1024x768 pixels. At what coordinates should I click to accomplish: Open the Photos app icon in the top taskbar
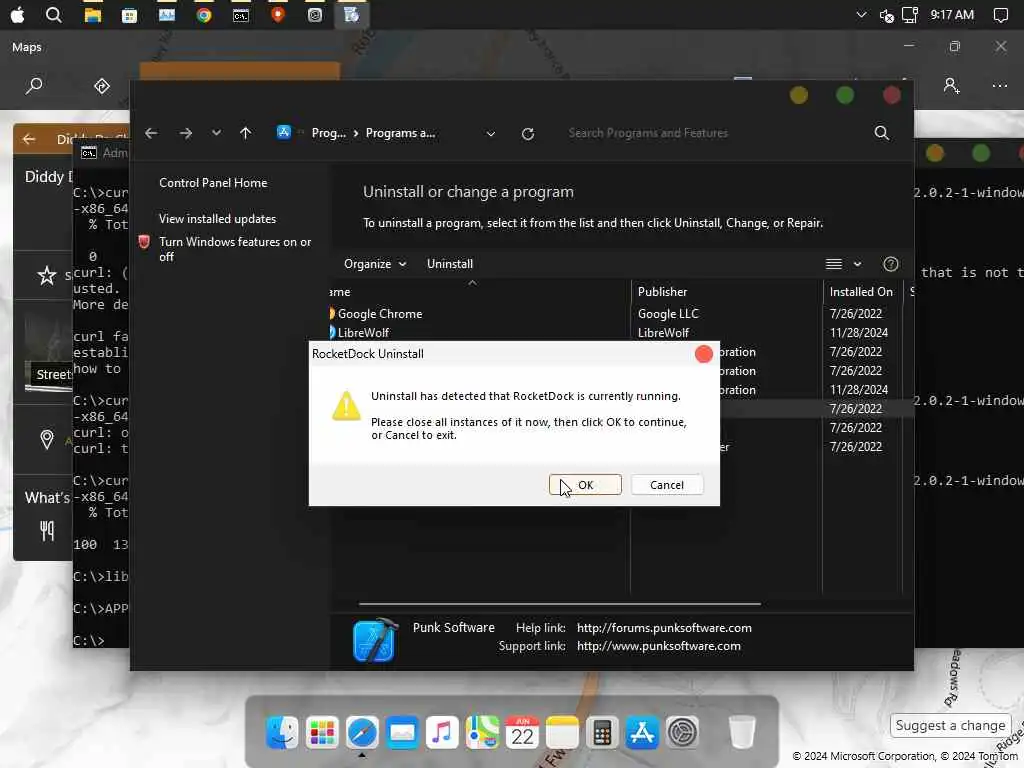point(167,14)
